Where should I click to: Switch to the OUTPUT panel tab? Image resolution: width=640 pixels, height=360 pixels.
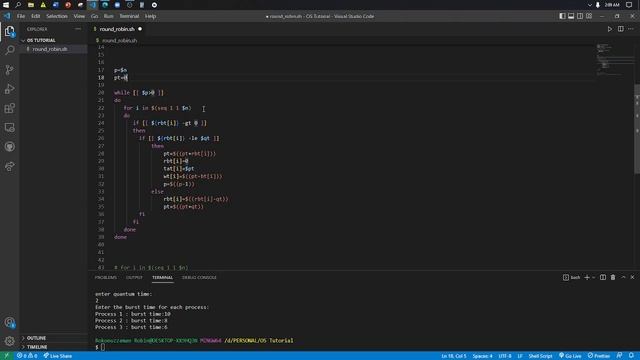tap(134, 278)
